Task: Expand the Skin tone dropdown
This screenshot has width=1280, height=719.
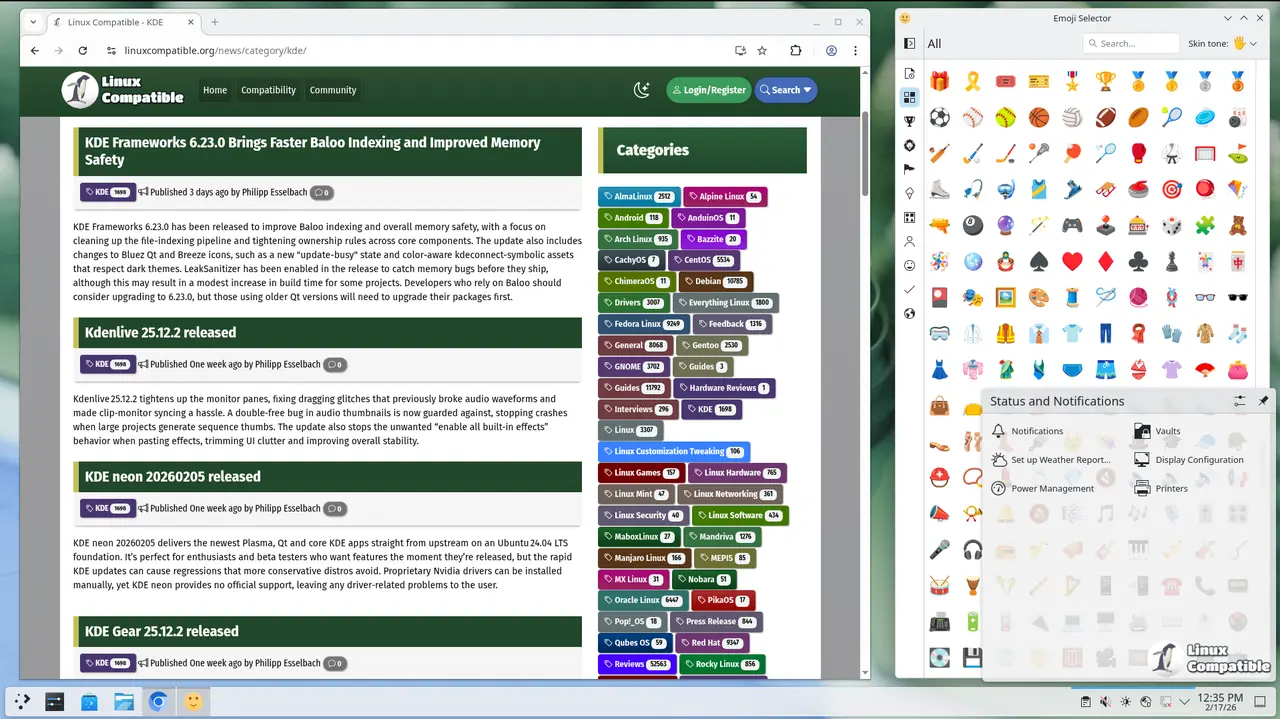Action: click(x=1245, y=43)
